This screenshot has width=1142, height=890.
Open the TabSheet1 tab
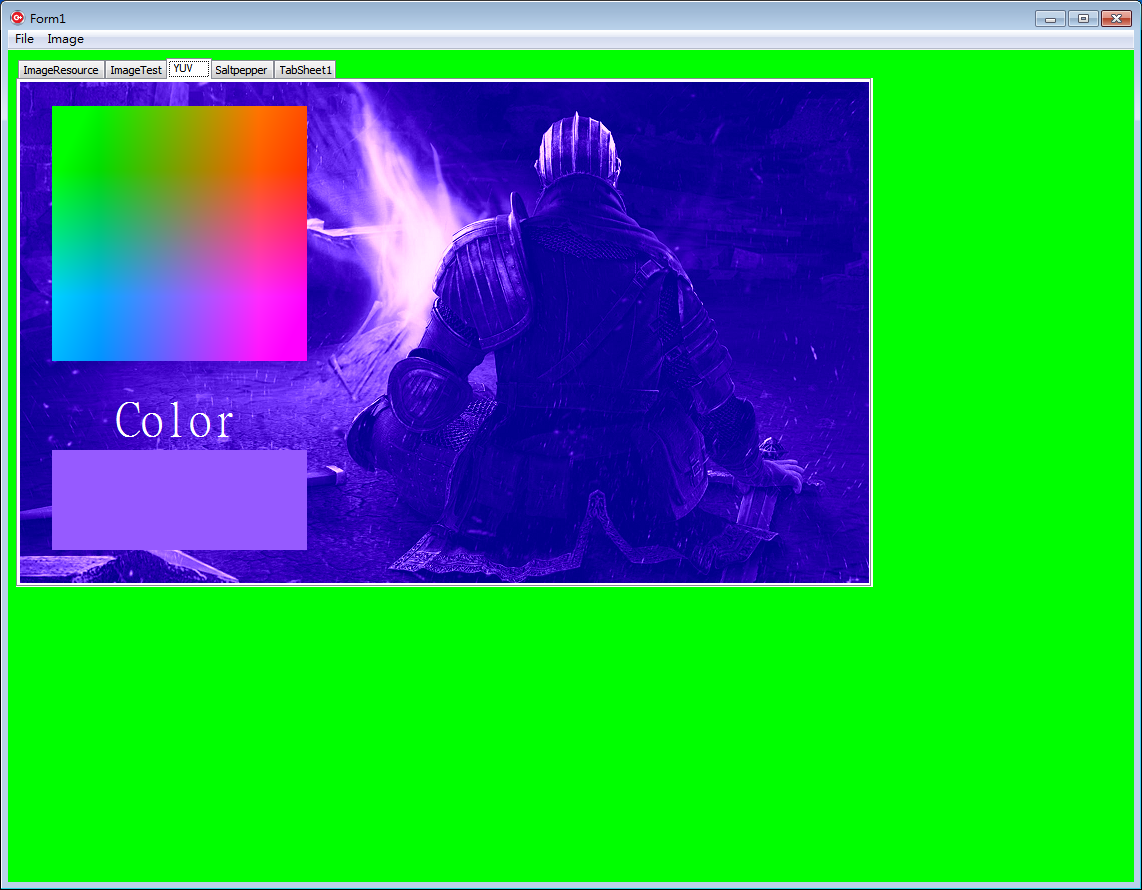point(305,70)
